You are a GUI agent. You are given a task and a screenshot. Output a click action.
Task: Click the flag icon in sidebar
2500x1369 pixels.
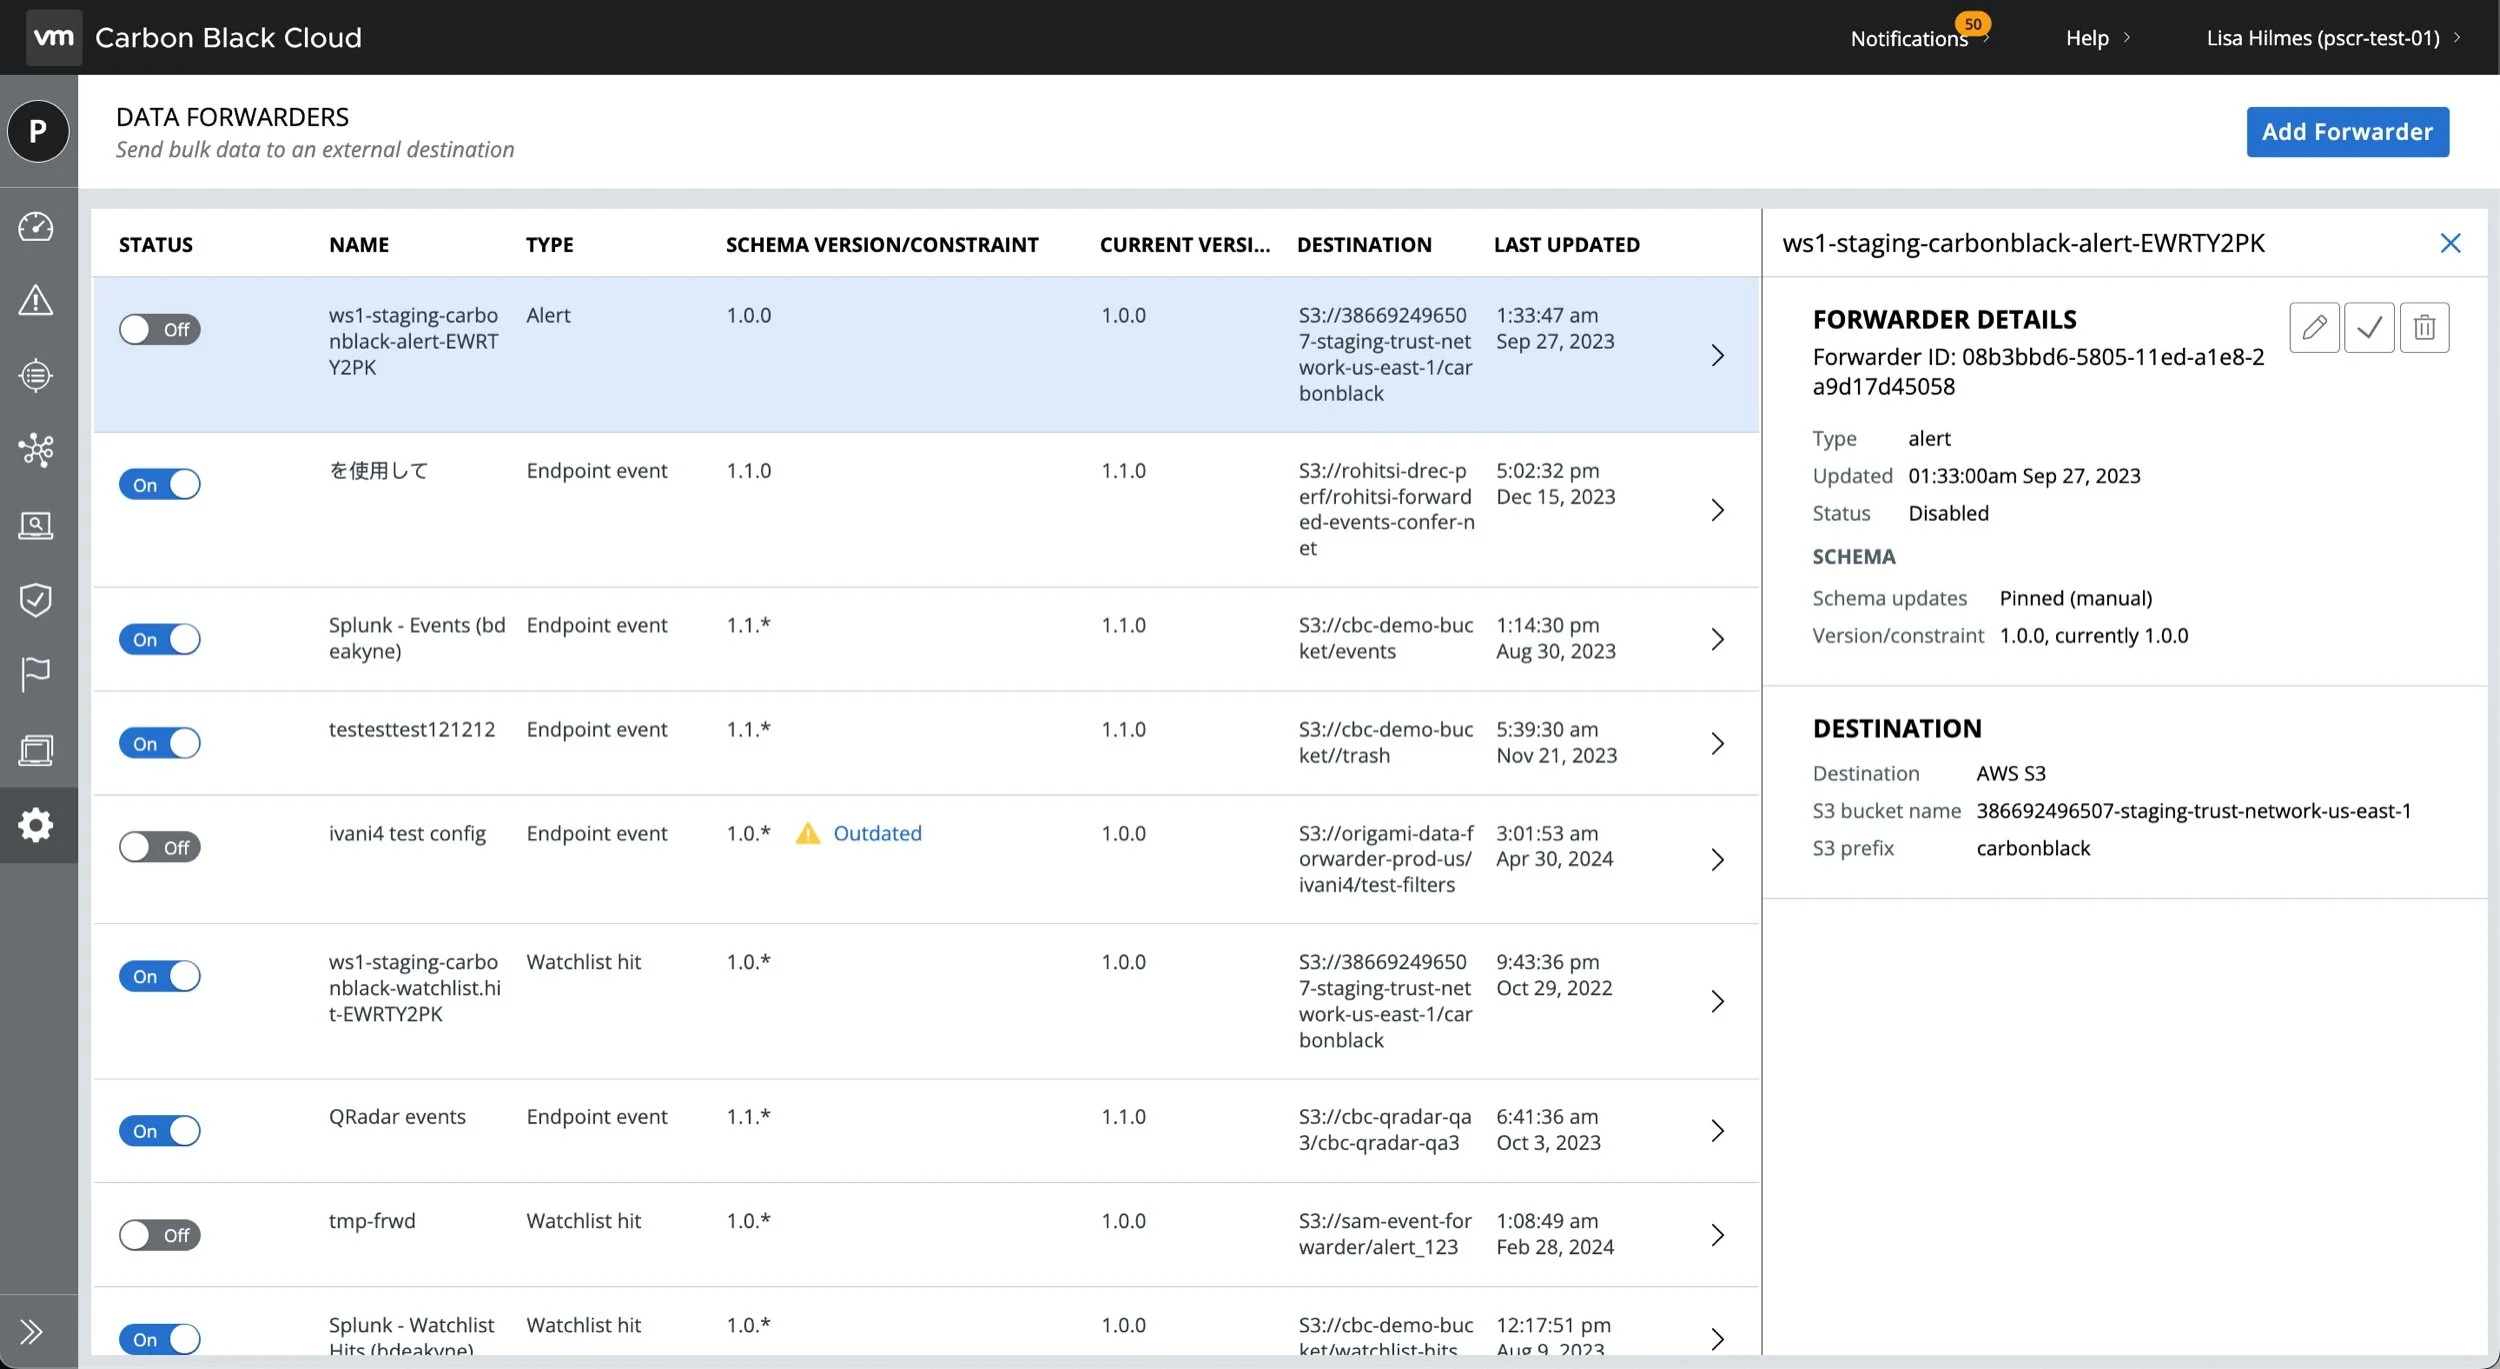pyautogui.click(x=36, y=674)
